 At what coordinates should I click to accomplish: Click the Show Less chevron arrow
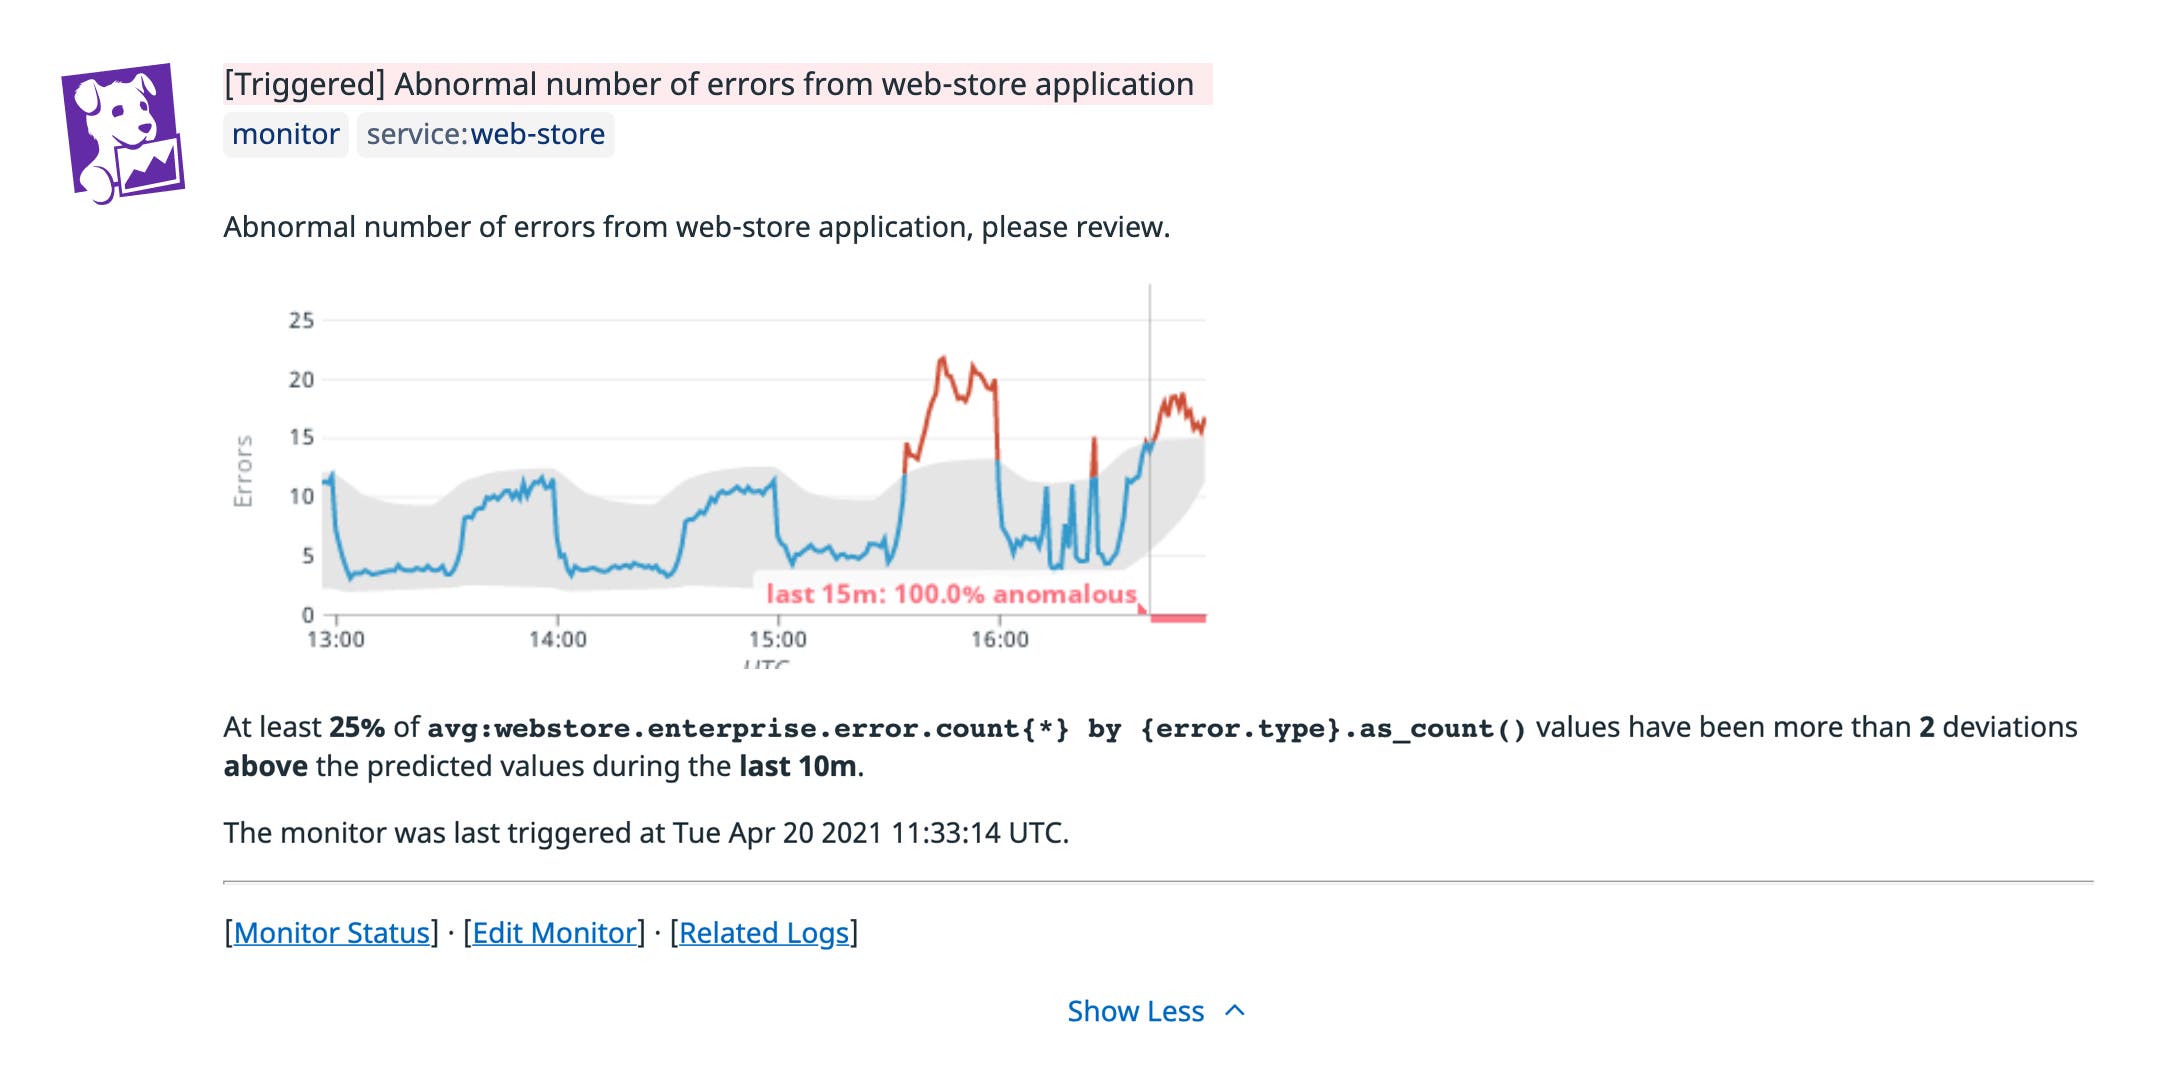[1235, 1011]
